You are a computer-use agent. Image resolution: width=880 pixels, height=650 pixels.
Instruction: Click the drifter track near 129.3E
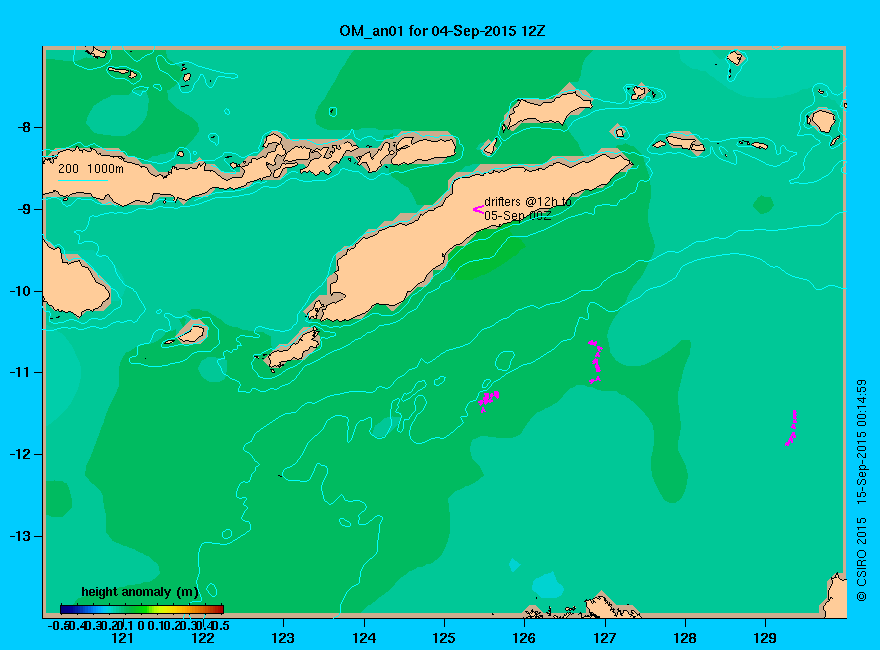click(791, 428)
